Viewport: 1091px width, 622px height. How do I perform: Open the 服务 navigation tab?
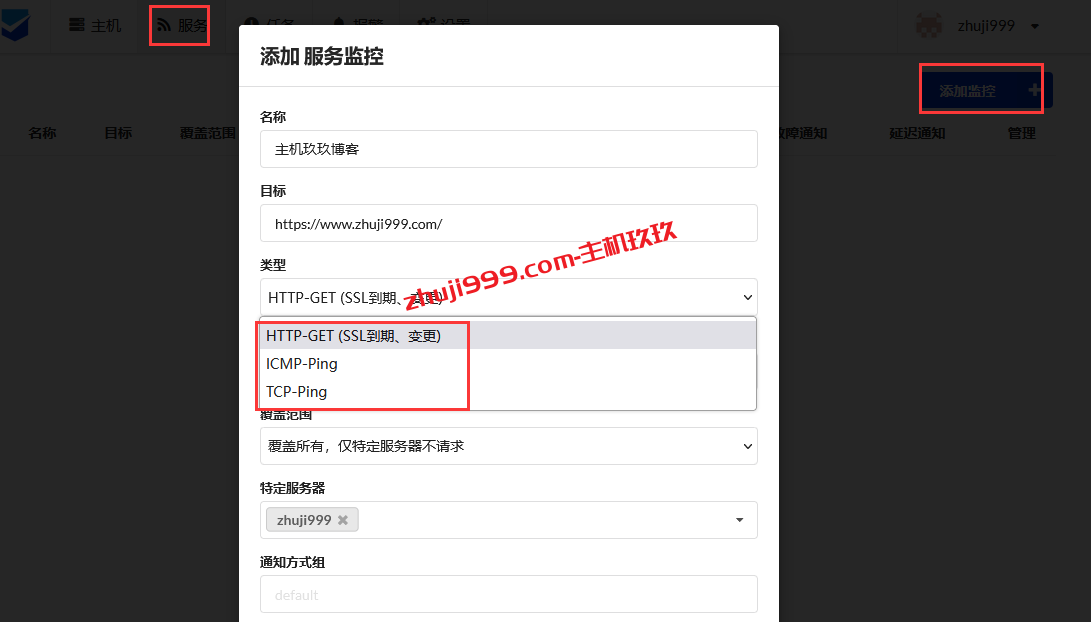(181, 26)
